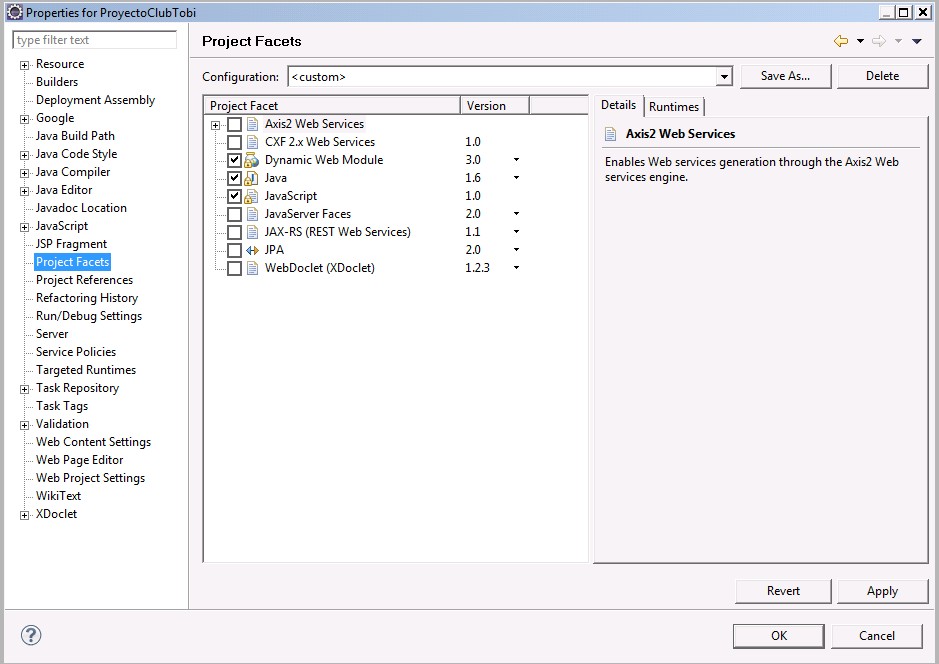Click the Java facet icon
This screenshot has width=939, height=664.
pyautogui.click(x=252, y=178)
